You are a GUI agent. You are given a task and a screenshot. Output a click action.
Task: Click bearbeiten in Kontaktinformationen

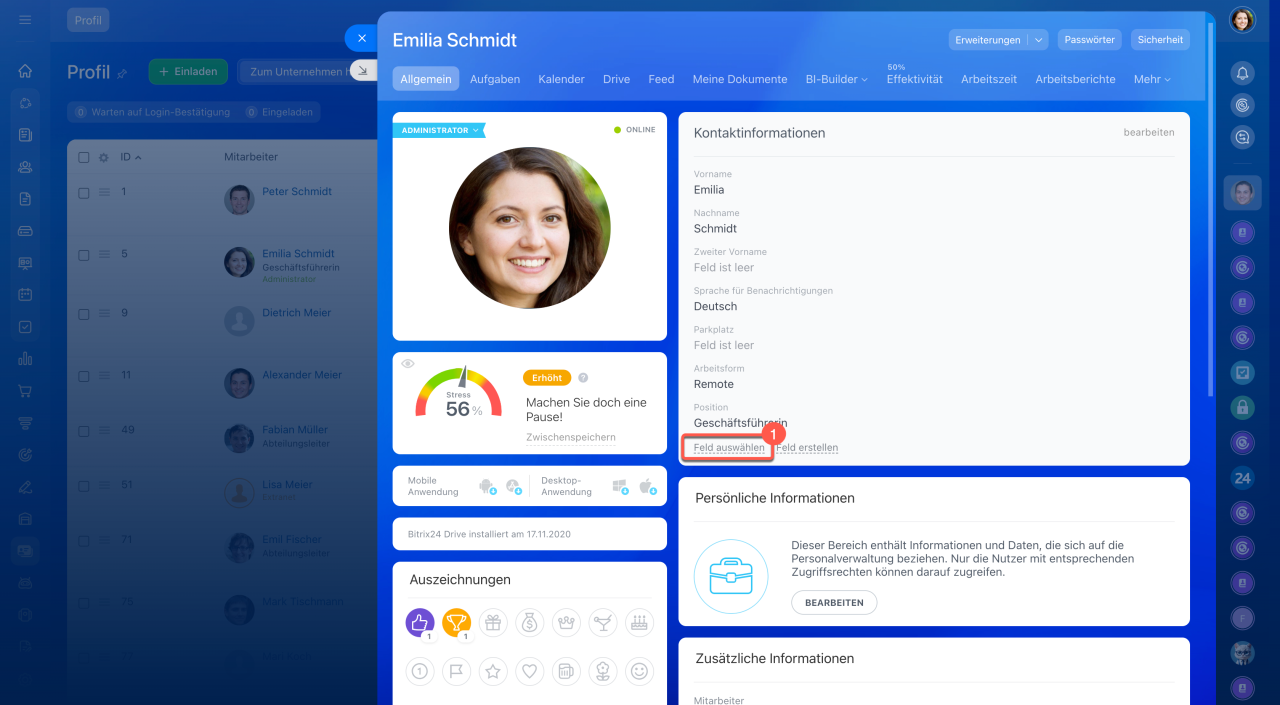[x=1149, y=132]
